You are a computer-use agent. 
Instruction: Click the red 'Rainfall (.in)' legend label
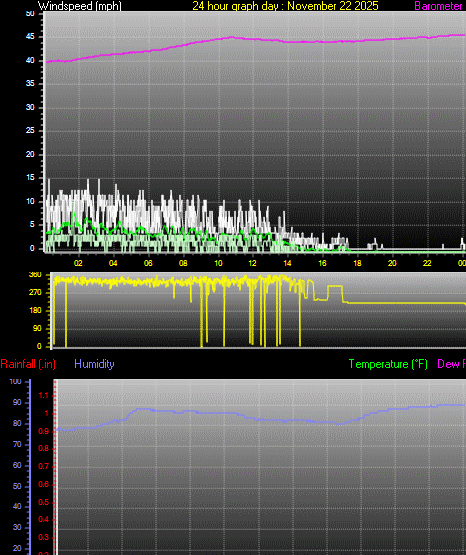click(28, 364)
